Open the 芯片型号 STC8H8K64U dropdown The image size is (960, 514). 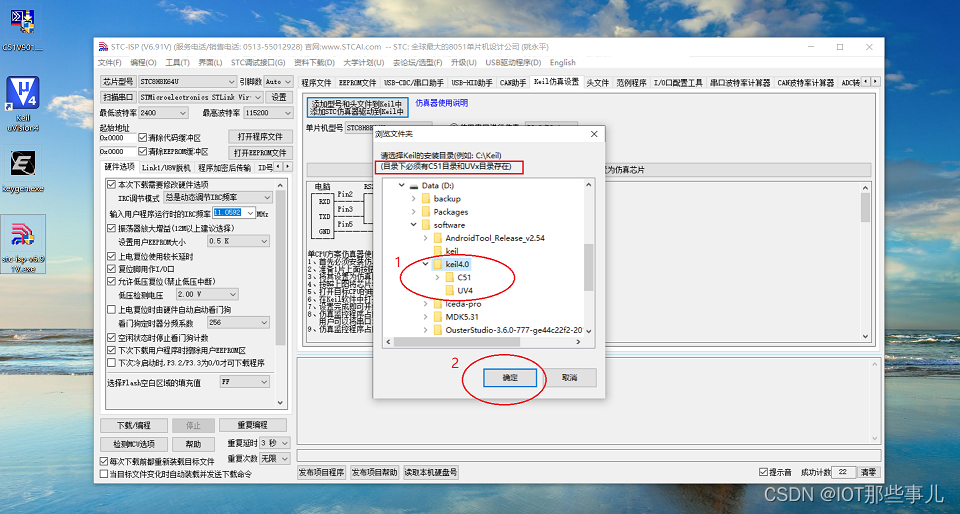pos(187,81)
